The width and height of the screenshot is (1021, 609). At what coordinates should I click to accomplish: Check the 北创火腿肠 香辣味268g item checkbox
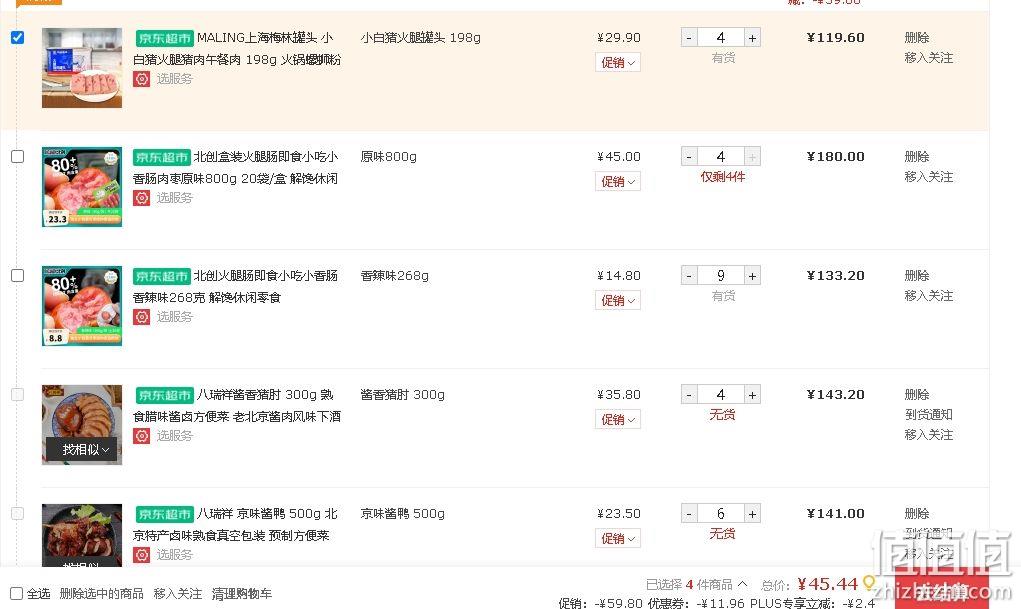pos(18,276)
